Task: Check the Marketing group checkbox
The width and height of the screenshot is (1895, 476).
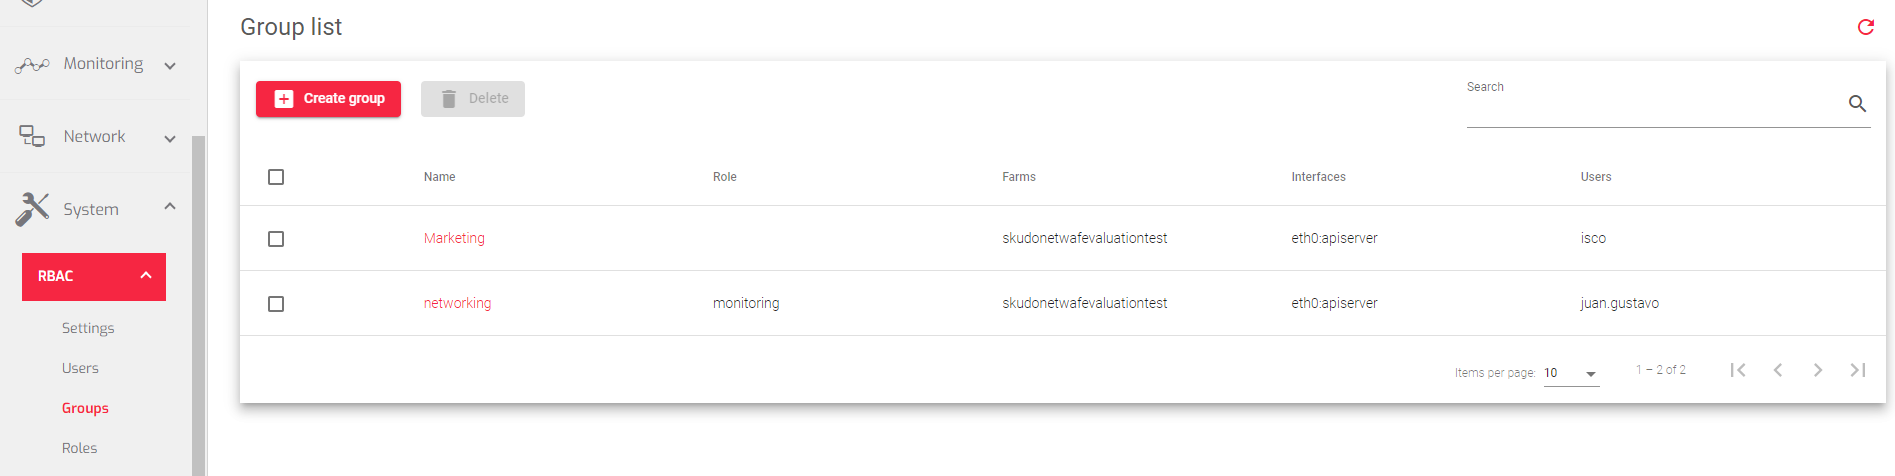Action: point(276,239)
